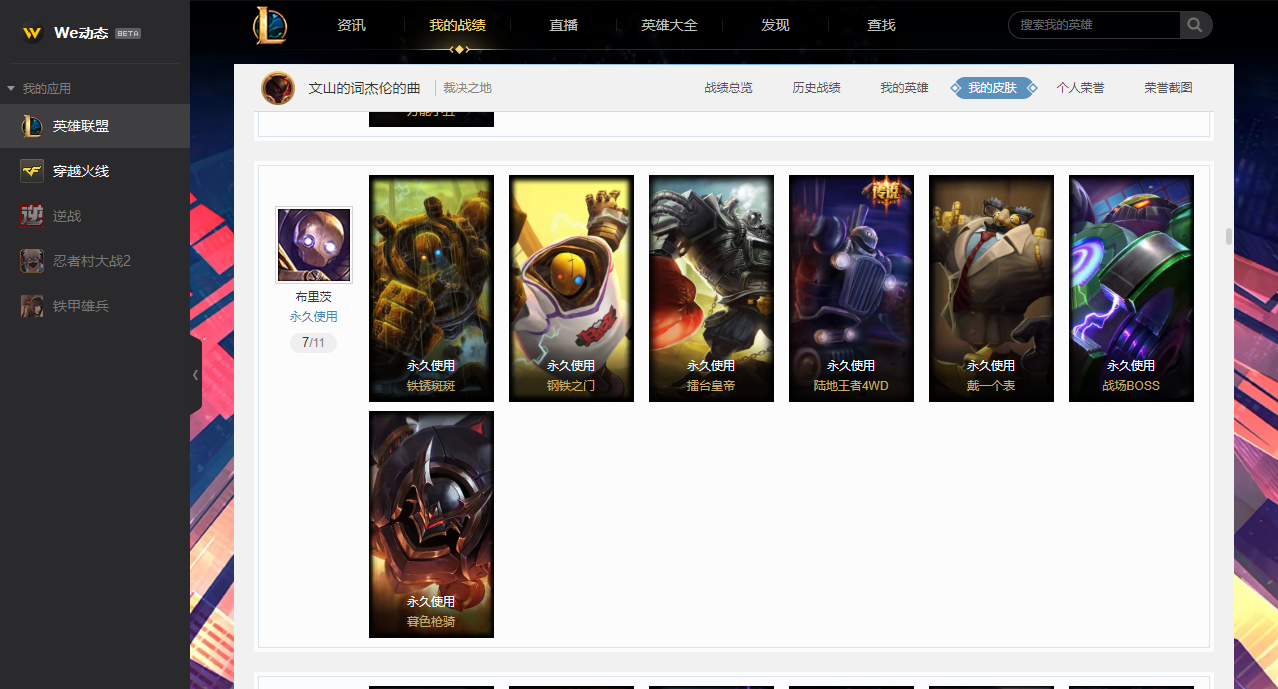Viewport: 1278px width, 689px height.
Task: Open the 英雄大全 menu
Action: [669, 25]
